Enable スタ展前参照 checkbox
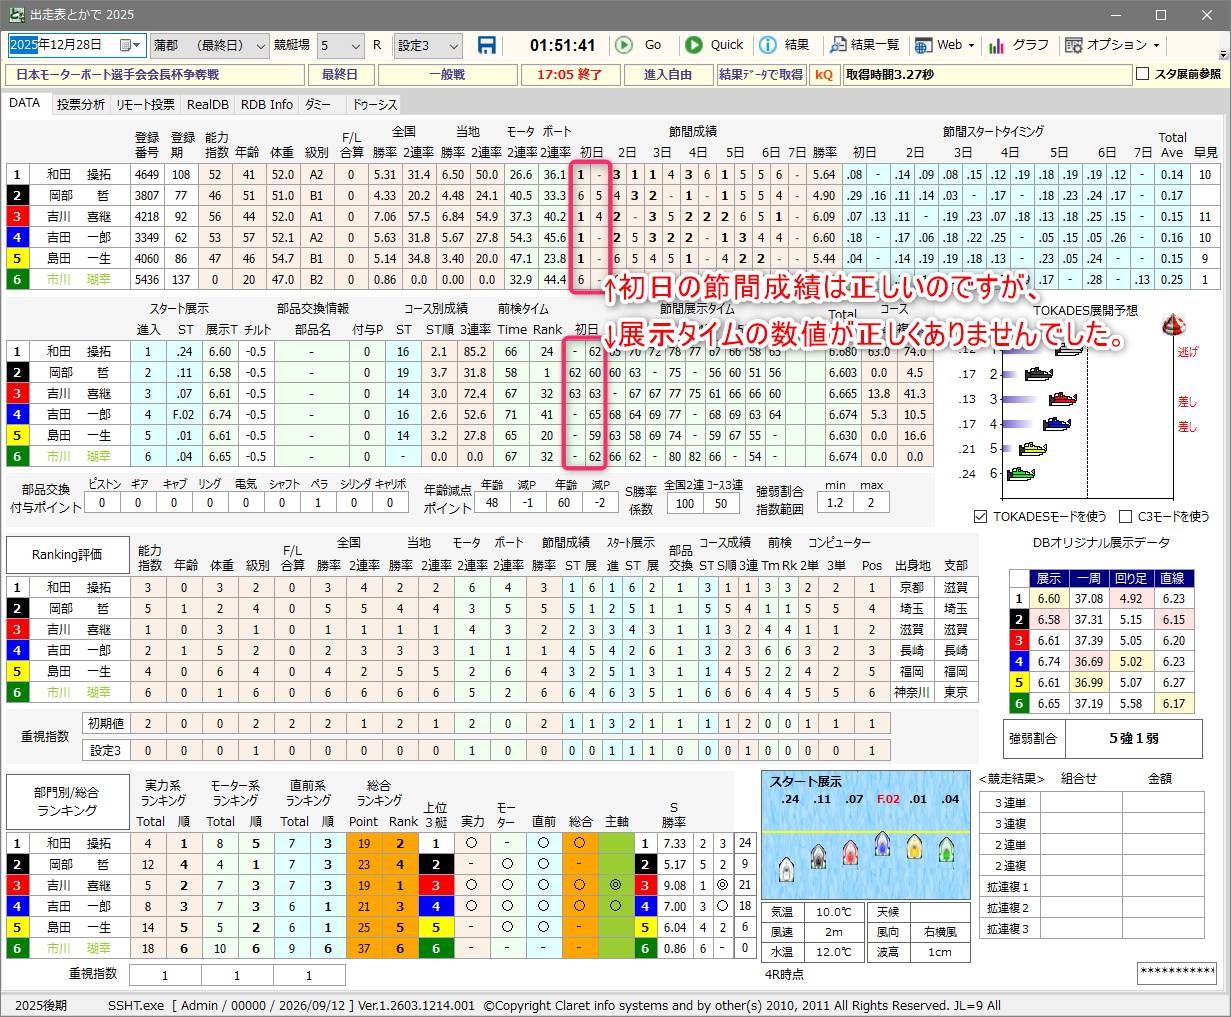 [1142, 74]
